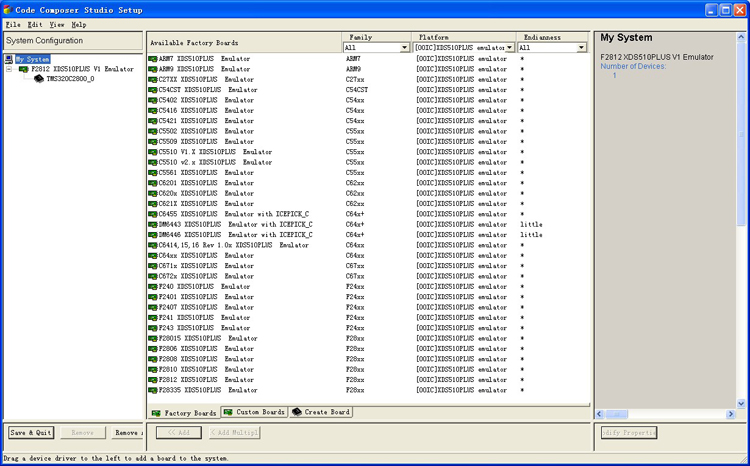Viewport: 750px width, 466px height.
Task: Select C672x XDS510PLUS Emulator row
Action: (x=368, y=277)
